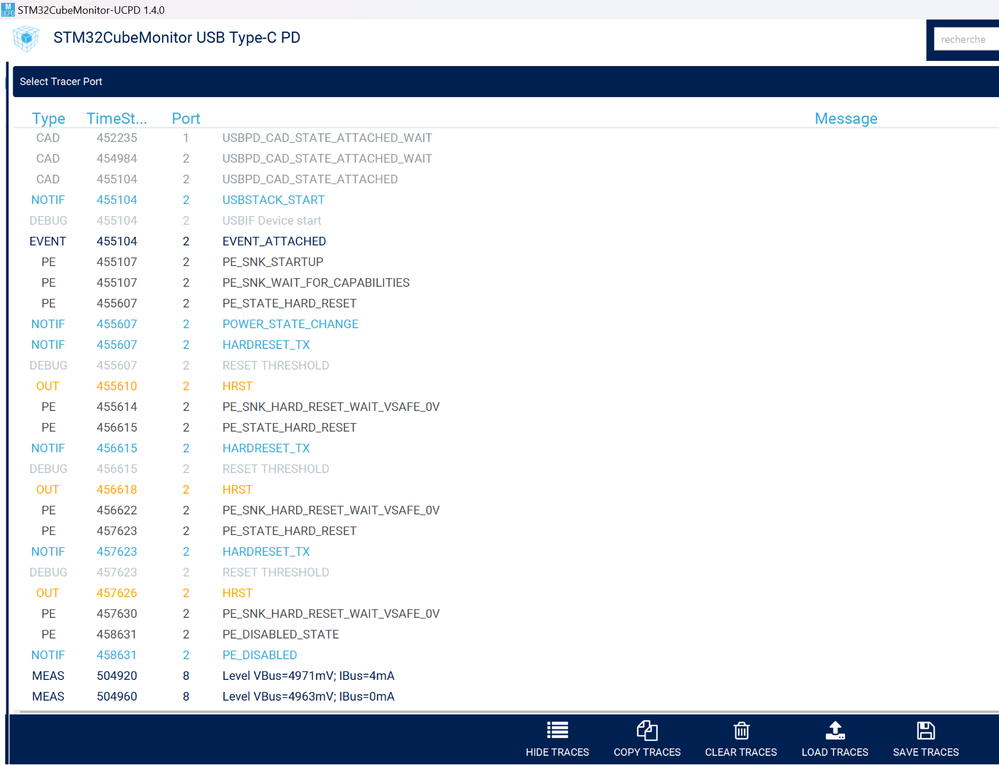Select the PE_DISABLED notification message
This screenshot has width=999, height=765.
coord(259,655)
